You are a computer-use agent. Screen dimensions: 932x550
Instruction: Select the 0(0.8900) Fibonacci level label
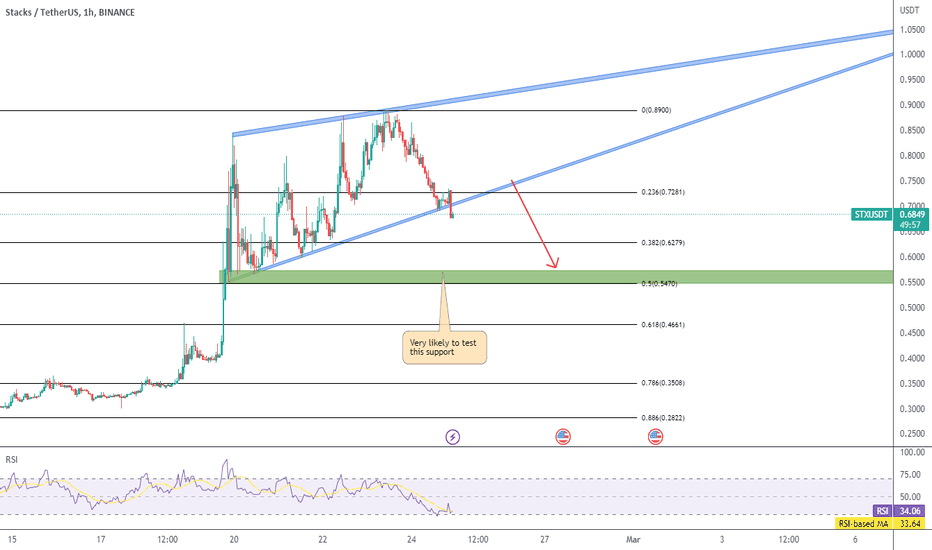coord(656,110)
